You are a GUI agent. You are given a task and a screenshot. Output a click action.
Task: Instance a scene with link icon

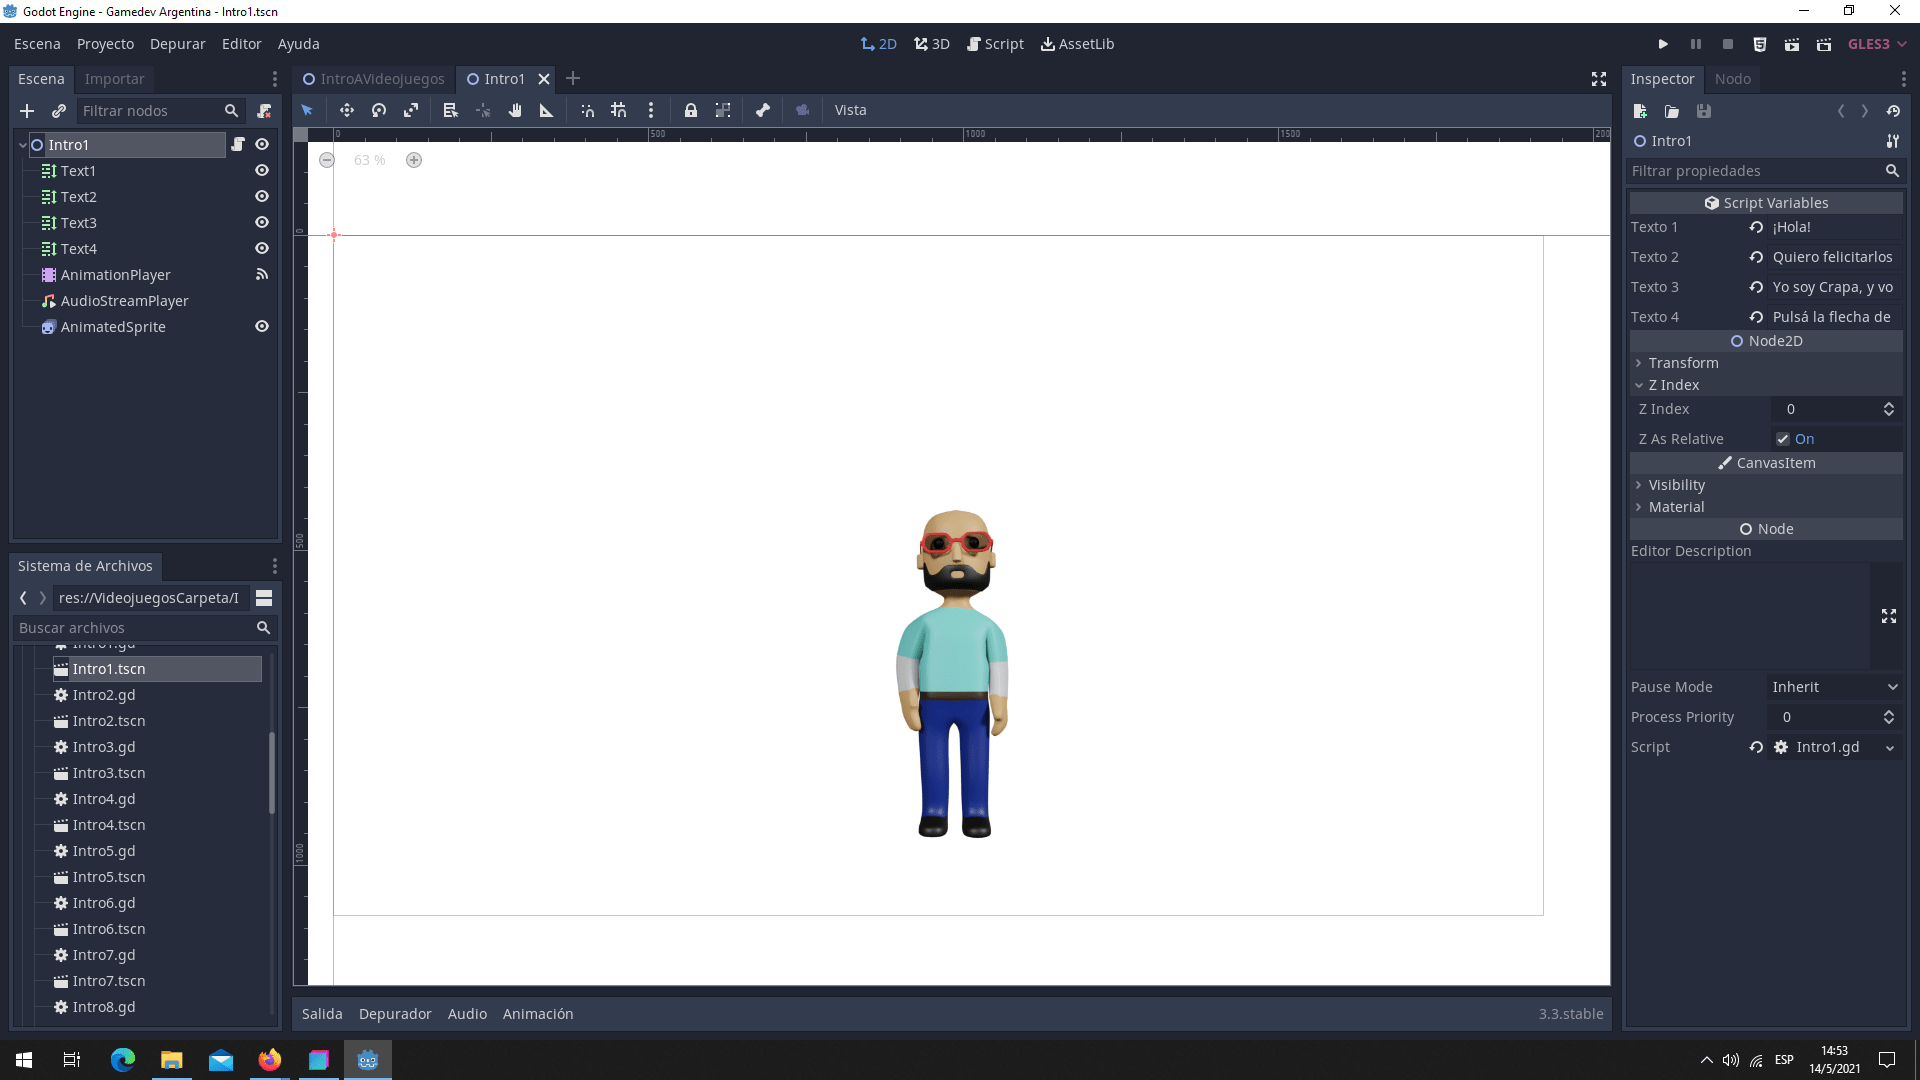pos(59,111)
